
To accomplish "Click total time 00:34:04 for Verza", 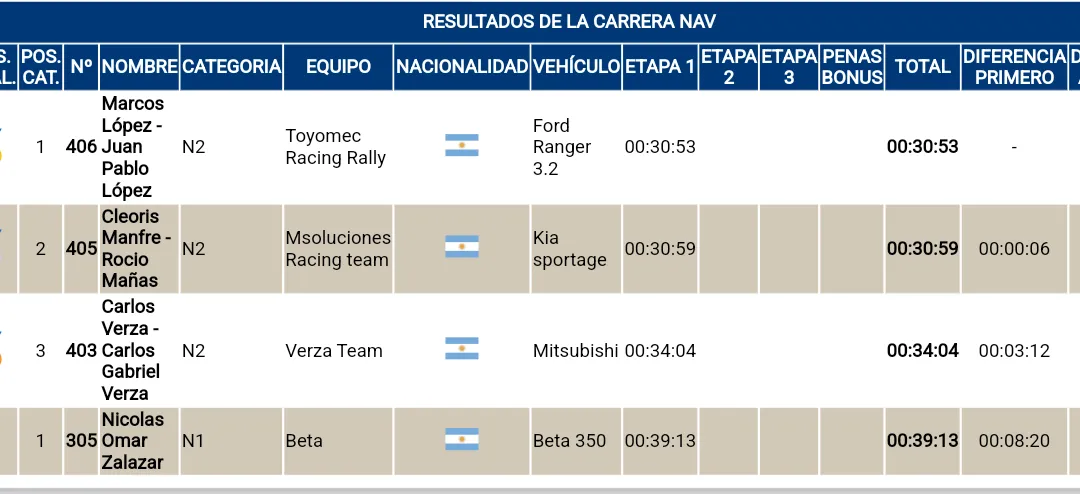I will 922,350.
